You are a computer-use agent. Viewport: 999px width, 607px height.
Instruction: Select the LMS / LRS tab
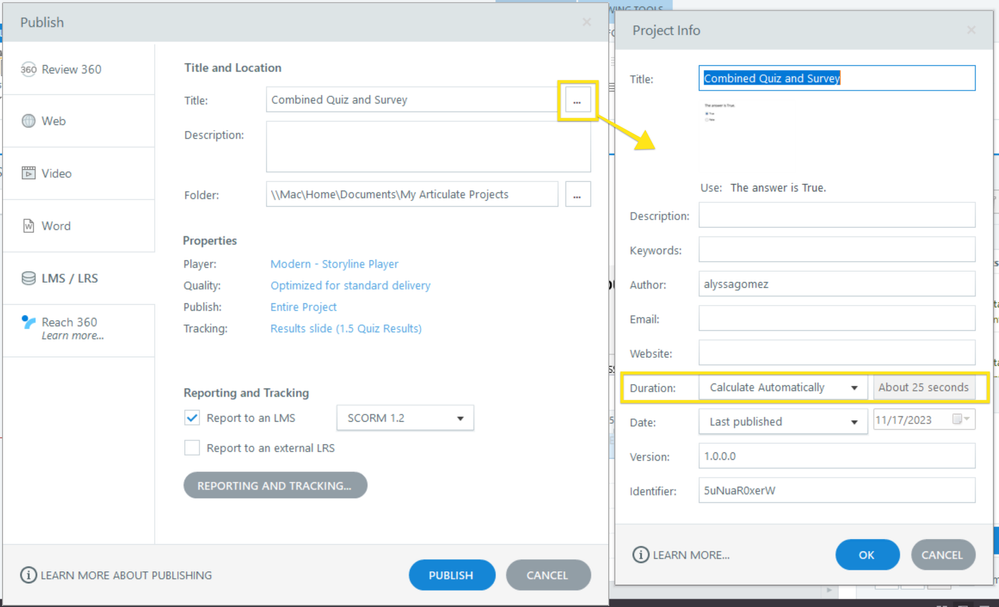click(x=78, y=278)
